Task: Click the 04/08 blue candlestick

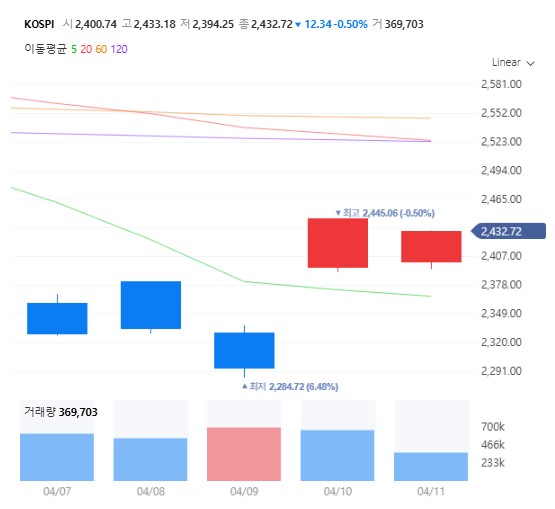Action: pyautogui.click(x=151, y=305)
